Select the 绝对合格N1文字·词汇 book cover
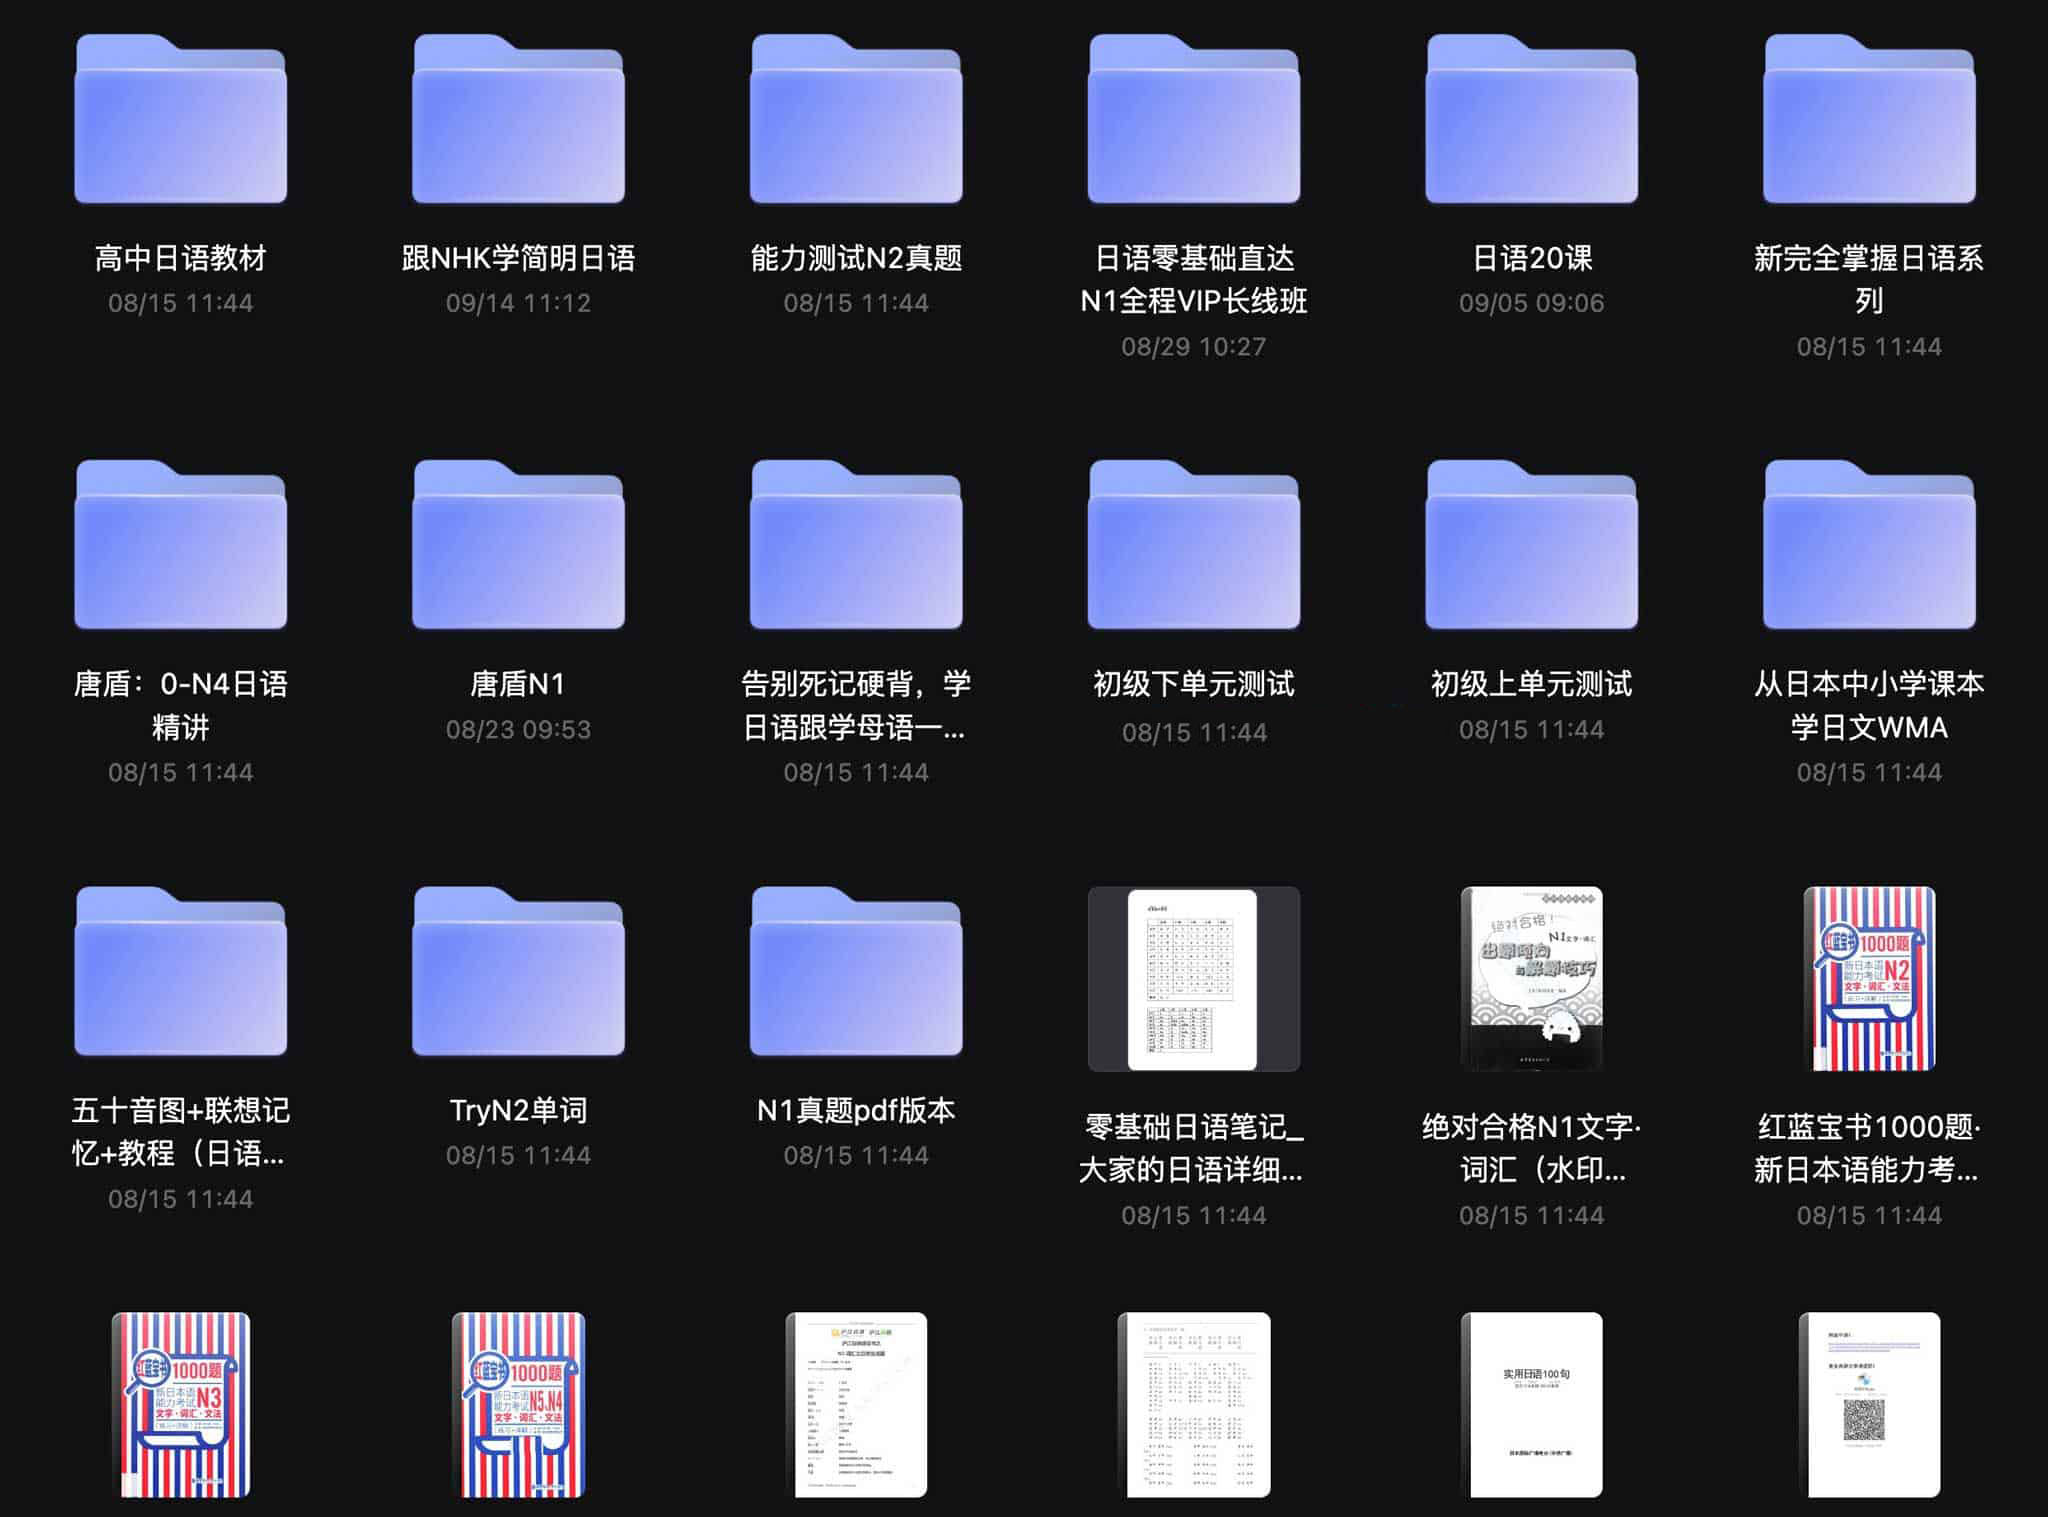 point(1531,979)
